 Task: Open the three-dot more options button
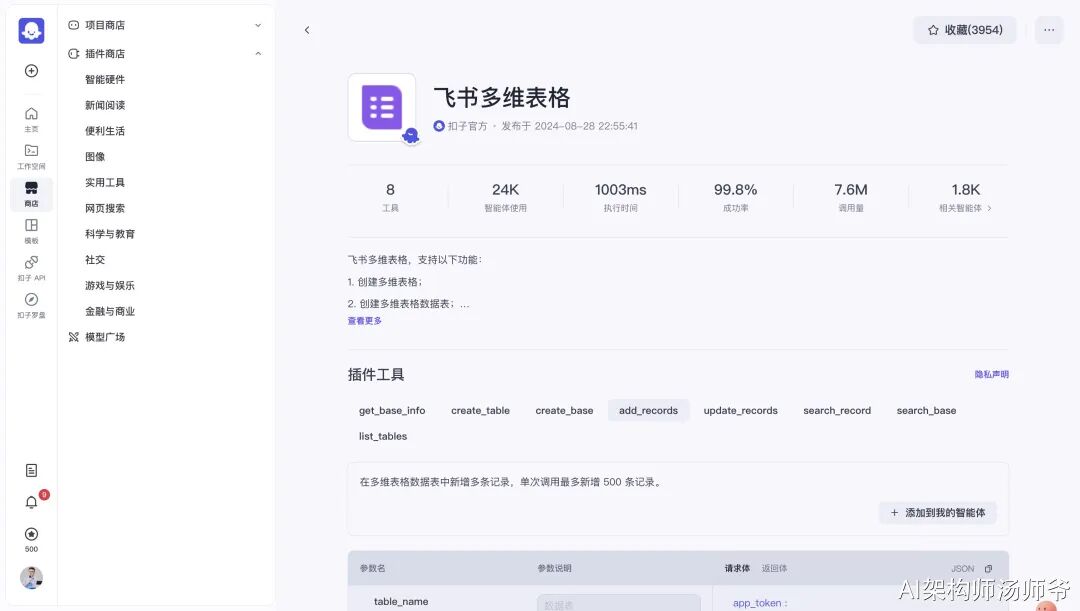[x=1048, y=30]
